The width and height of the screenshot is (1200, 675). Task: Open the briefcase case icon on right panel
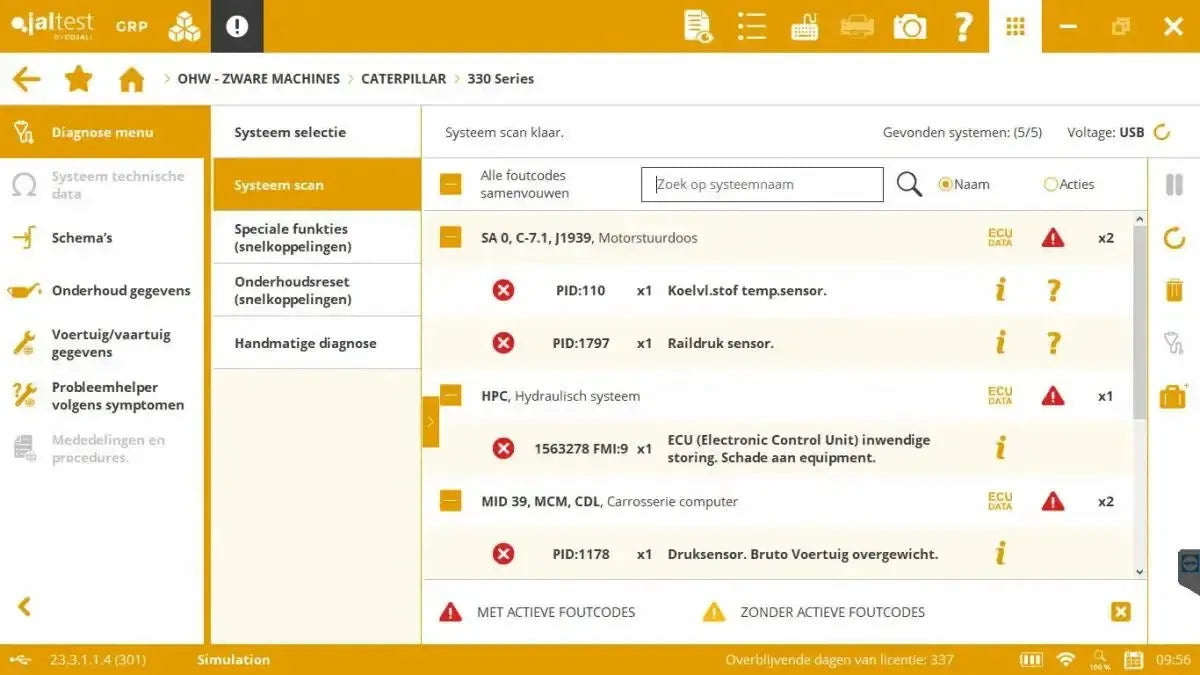[1174, 394]
